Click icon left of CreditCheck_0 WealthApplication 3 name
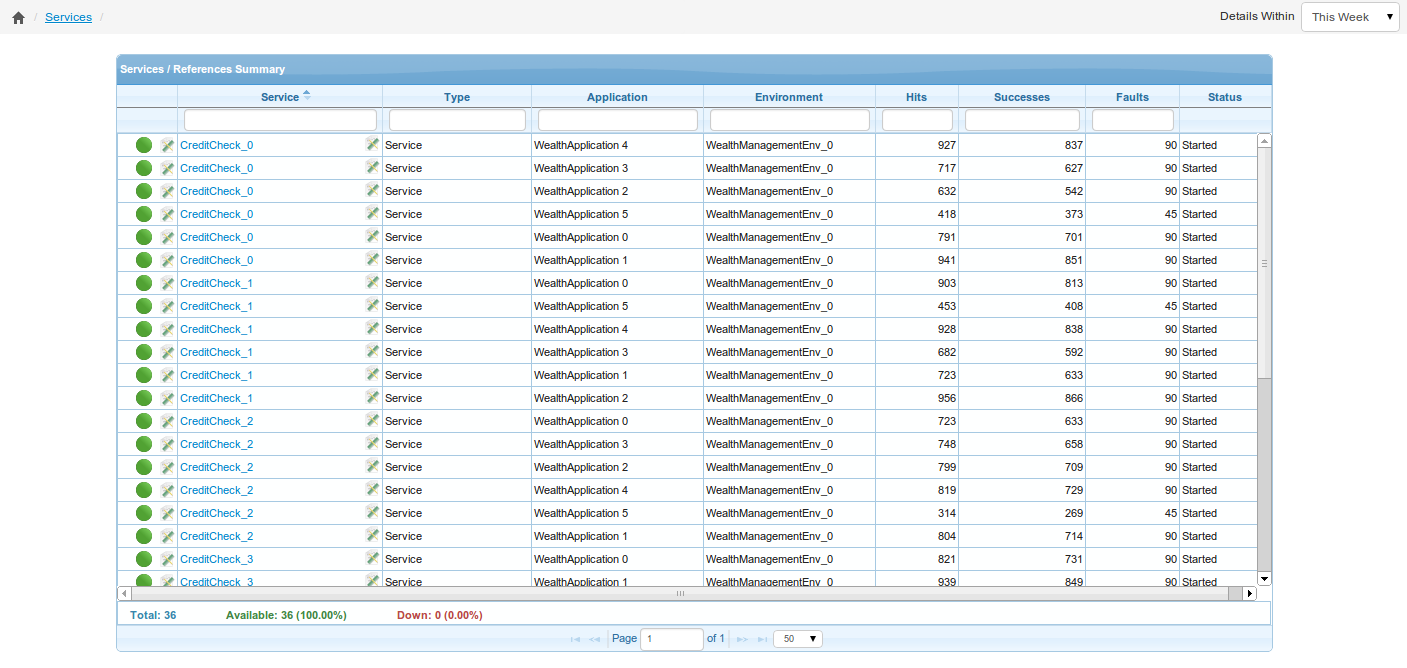Viewport: 1407px width, 668px height. (167, 168)
